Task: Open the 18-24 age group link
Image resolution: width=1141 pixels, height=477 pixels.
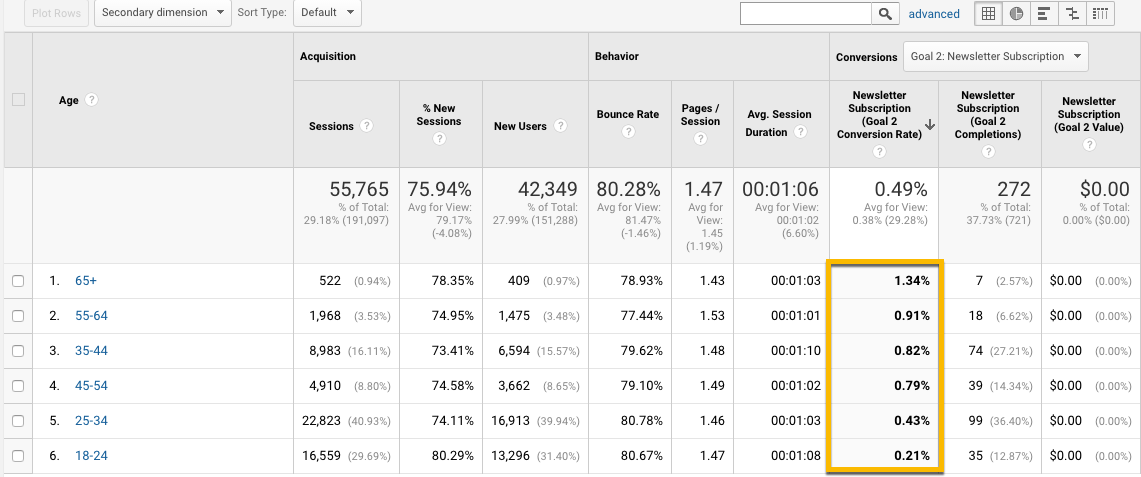Action: (89, 456)
